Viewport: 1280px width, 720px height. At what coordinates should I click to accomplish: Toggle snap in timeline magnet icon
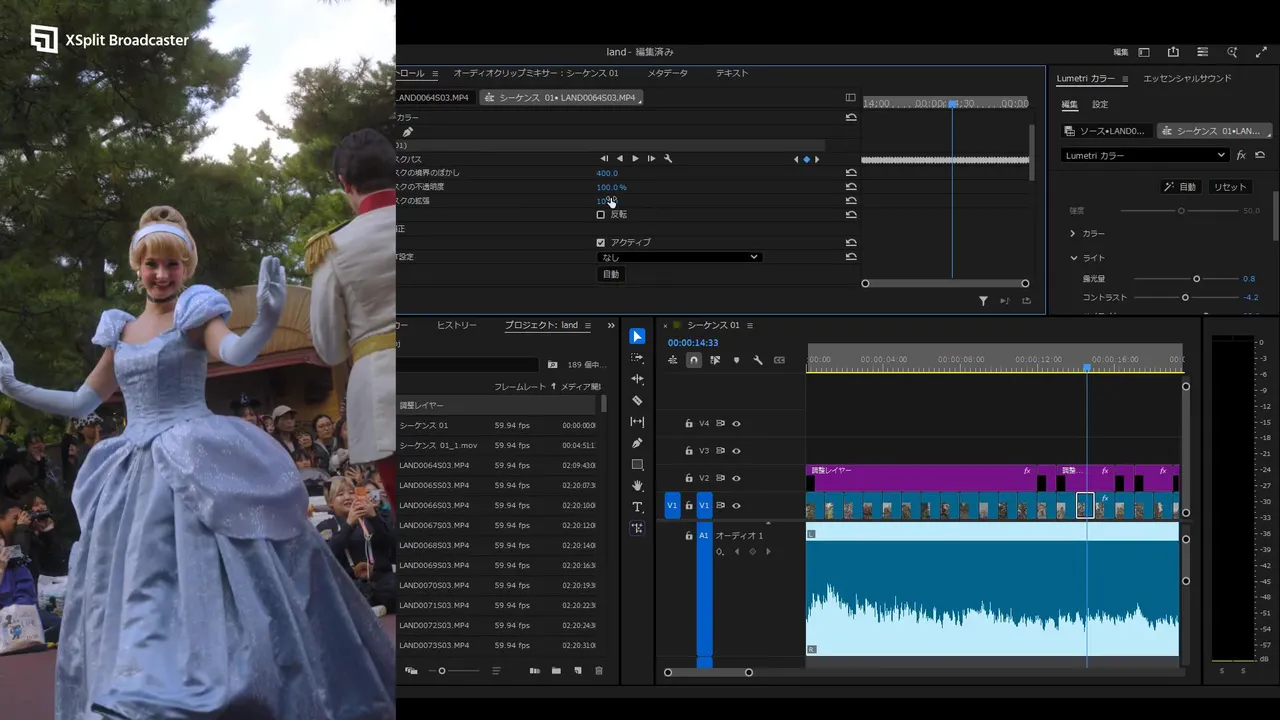(x=694, y=360)
